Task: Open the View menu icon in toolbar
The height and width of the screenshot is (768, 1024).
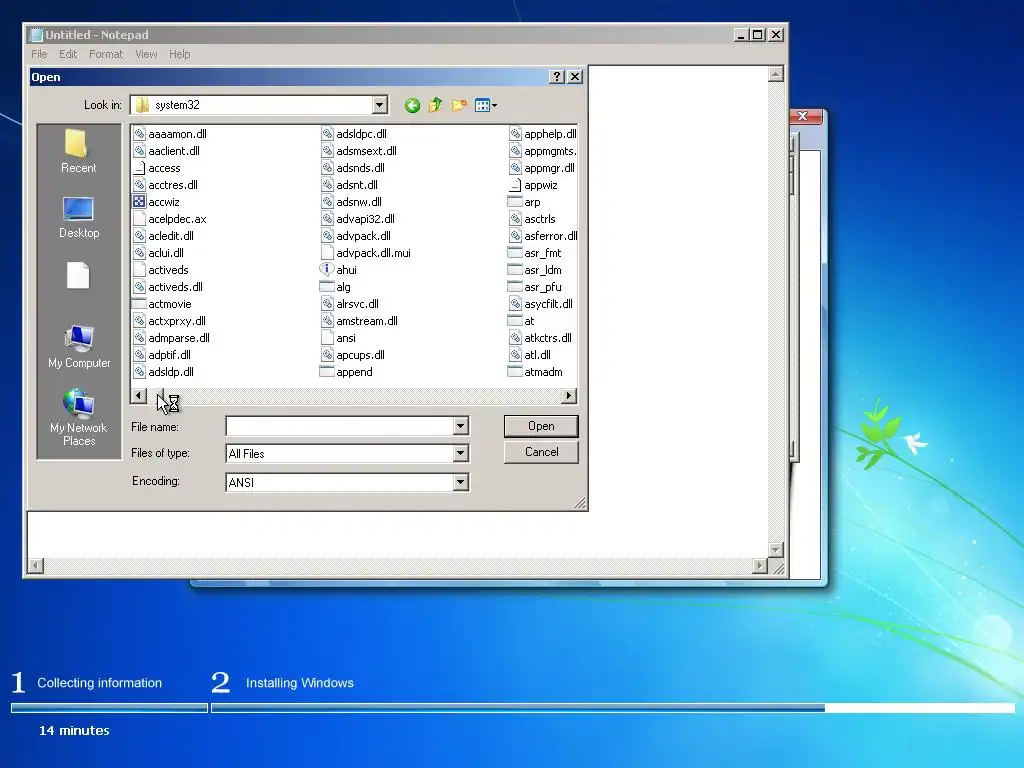Action: (x=485, y=105)
